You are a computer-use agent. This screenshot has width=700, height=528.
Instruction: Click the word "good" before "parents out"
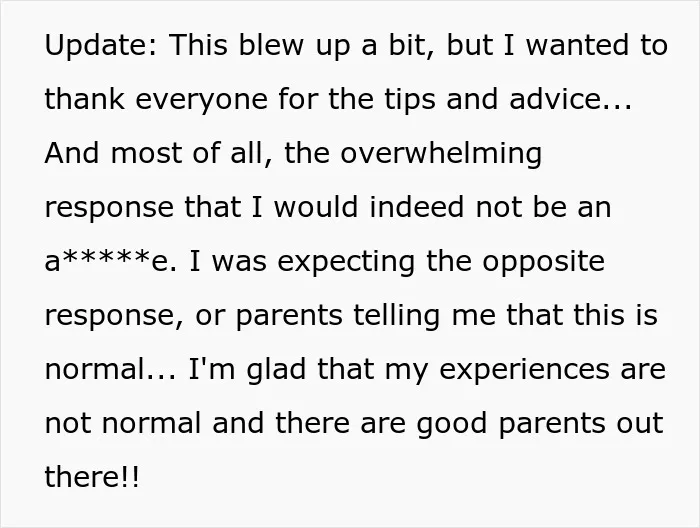(x=451, y=425)
